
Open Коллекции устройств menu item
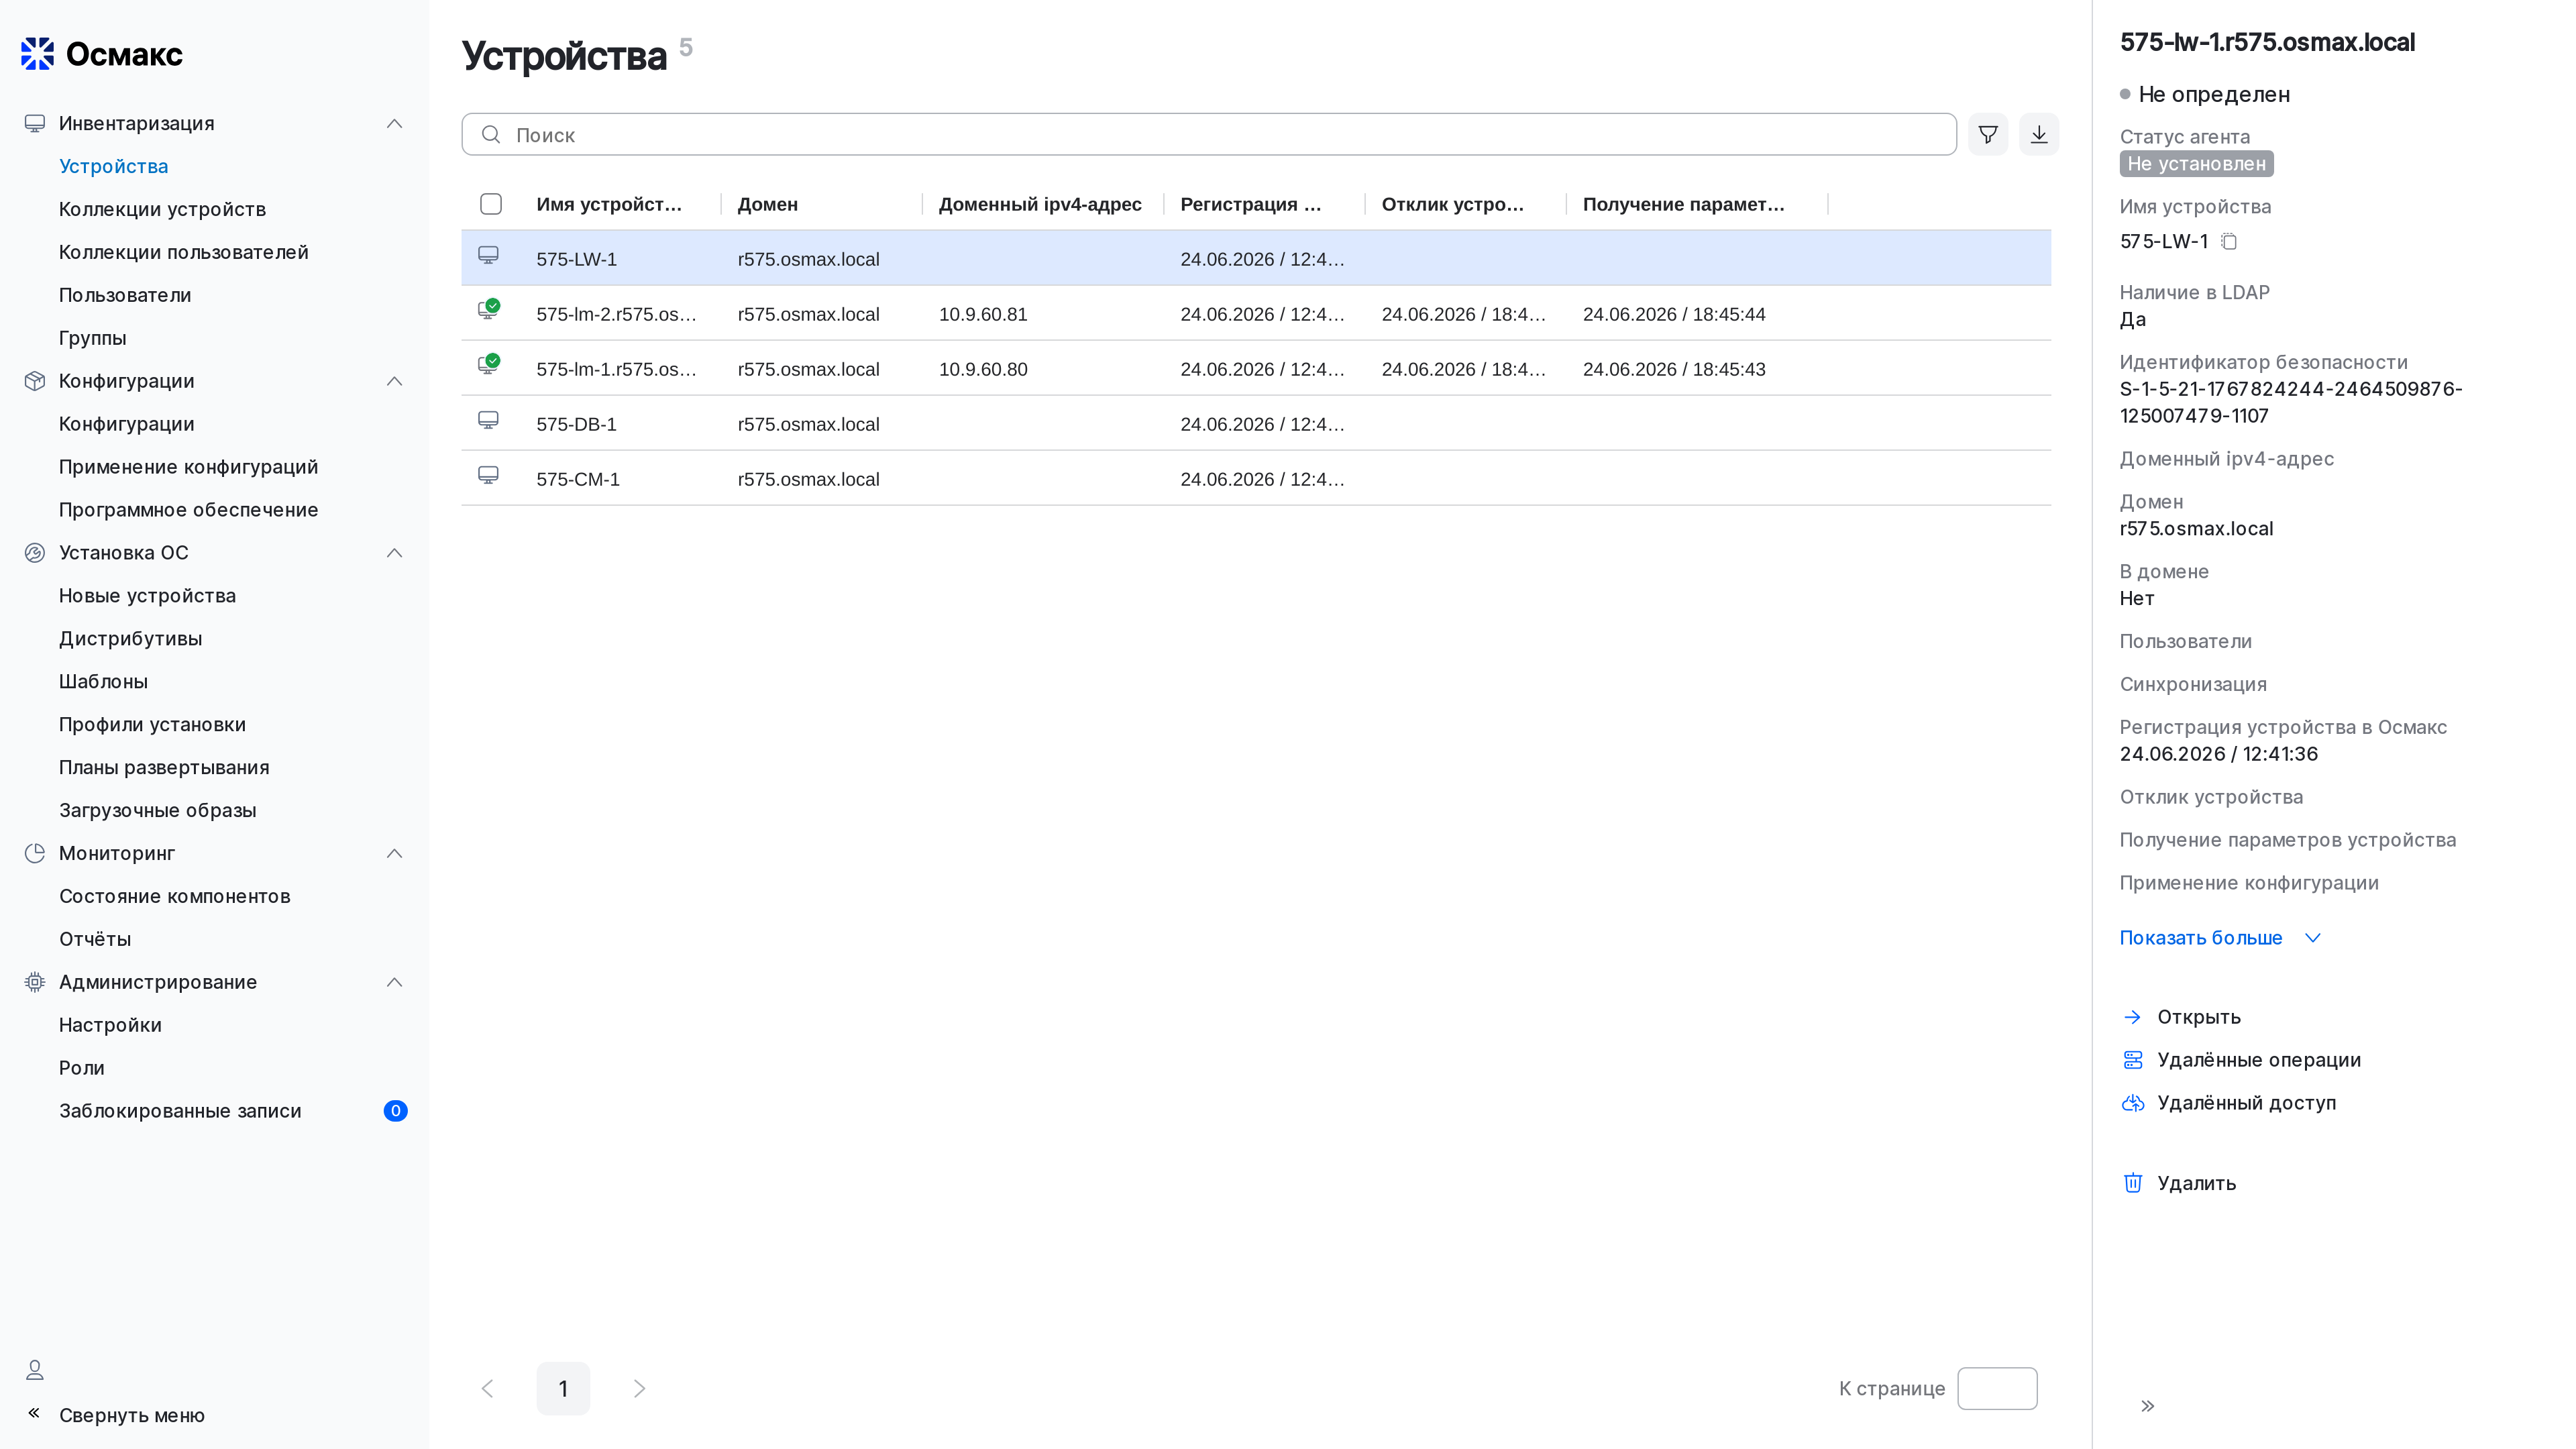(x=162, y=209)
